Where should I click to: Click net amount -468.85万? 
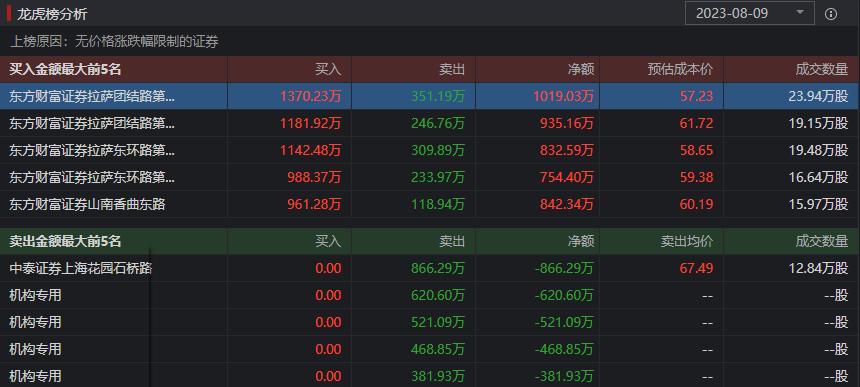pyautogui.click(x=564, y=349)
